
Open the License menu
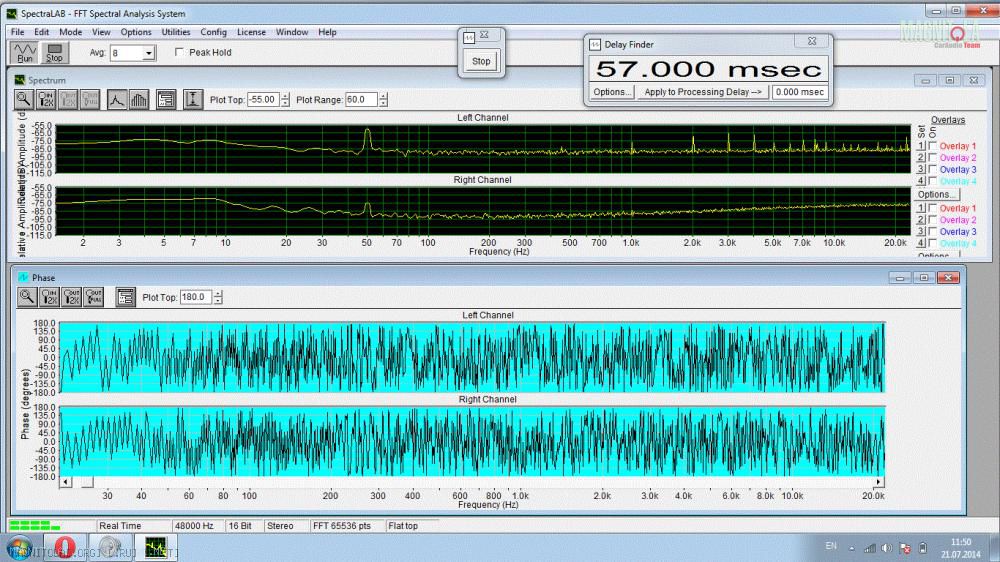click(x=251, y=32)
